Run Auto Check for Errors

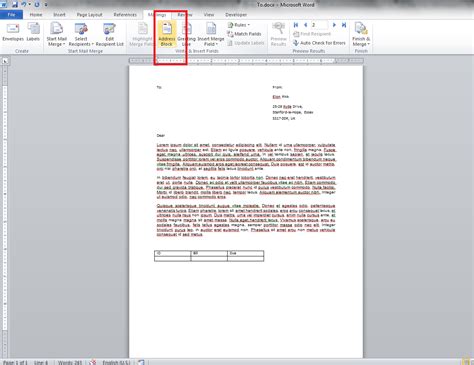[x=319, y=43]
